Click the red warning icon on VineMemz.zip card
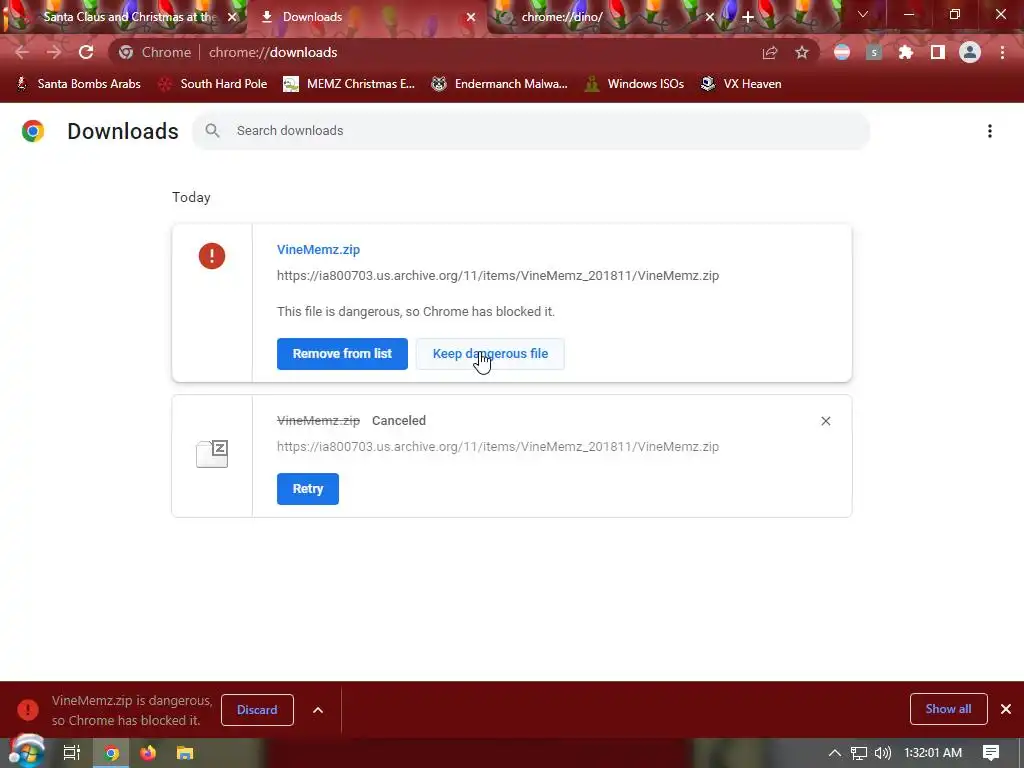1024x768 pixels. [212, 255]
